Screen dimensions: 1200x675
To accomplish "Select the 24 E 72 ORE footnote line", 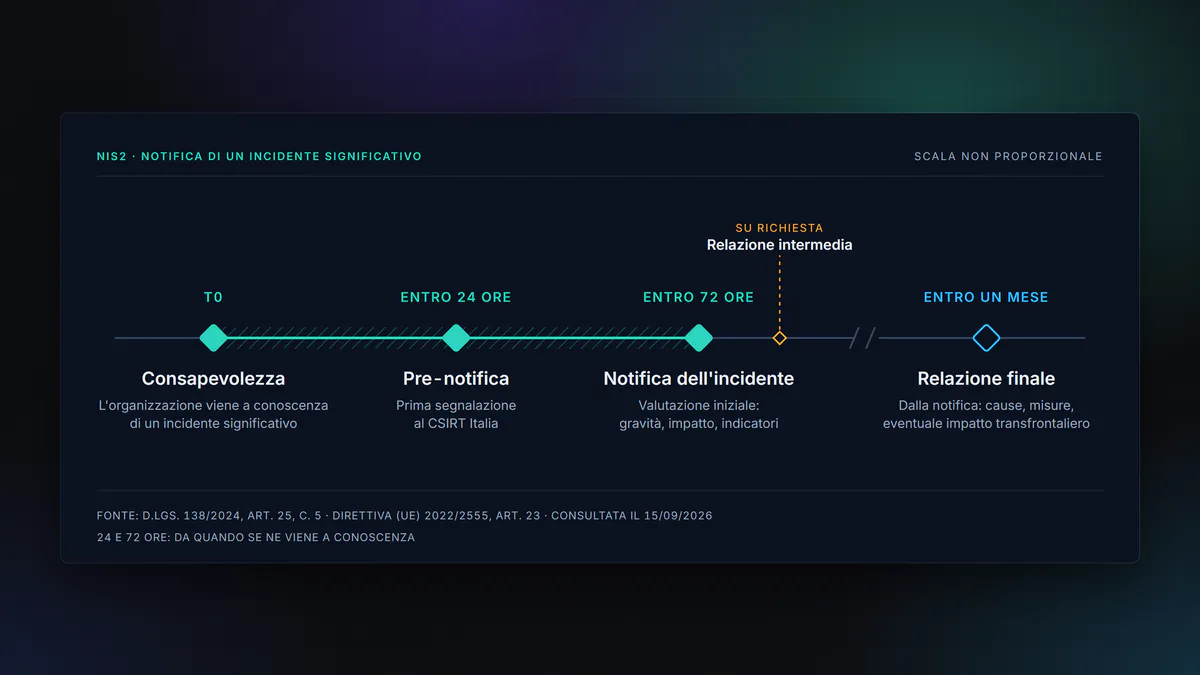I will click(256, 538).
